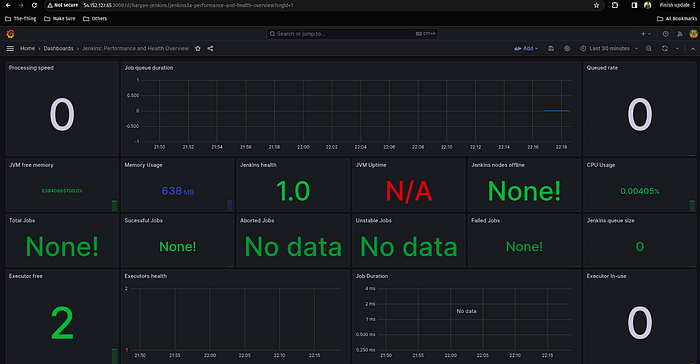Open the others bookmarks folder
Viewport: 700px width, 364px height.
coord(95,19)
